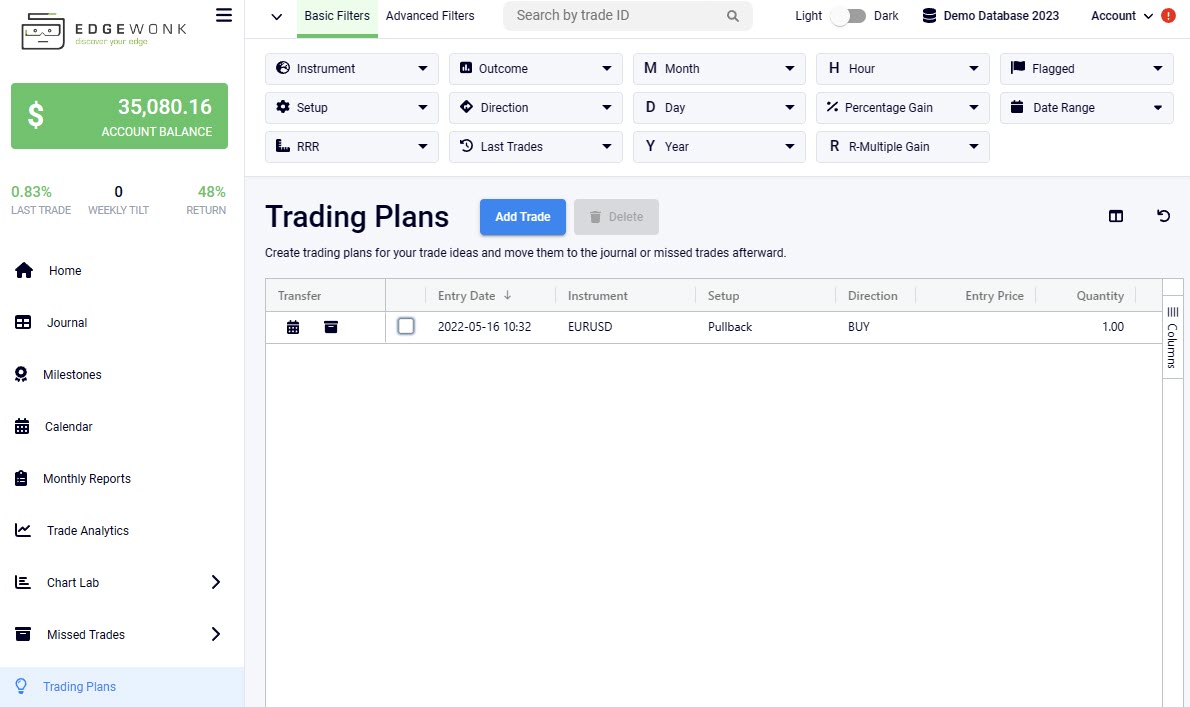Open the Percentage Gain filter dropdown
Screen dimensions: 1190x707
902,108
